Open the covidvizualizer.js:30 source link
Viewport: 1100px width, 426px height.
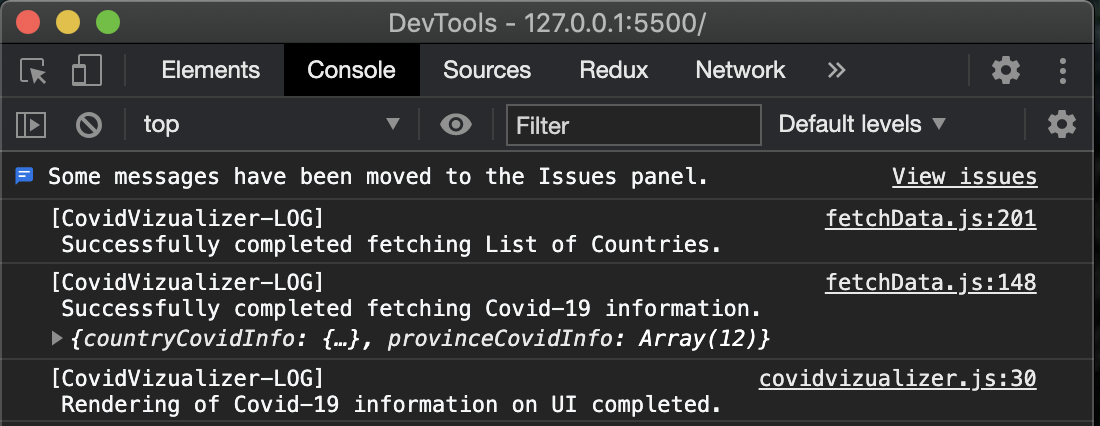897,379
